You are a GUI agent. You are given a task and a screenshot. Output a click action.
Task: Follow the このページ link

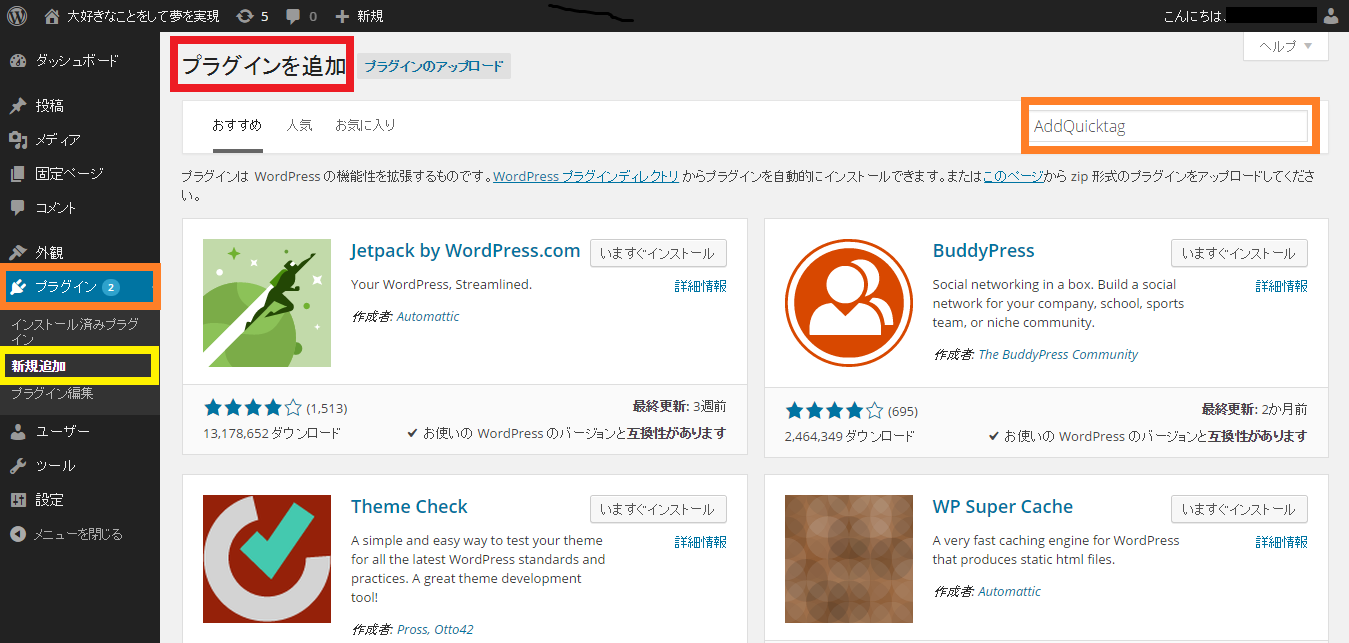[1013, 176]
